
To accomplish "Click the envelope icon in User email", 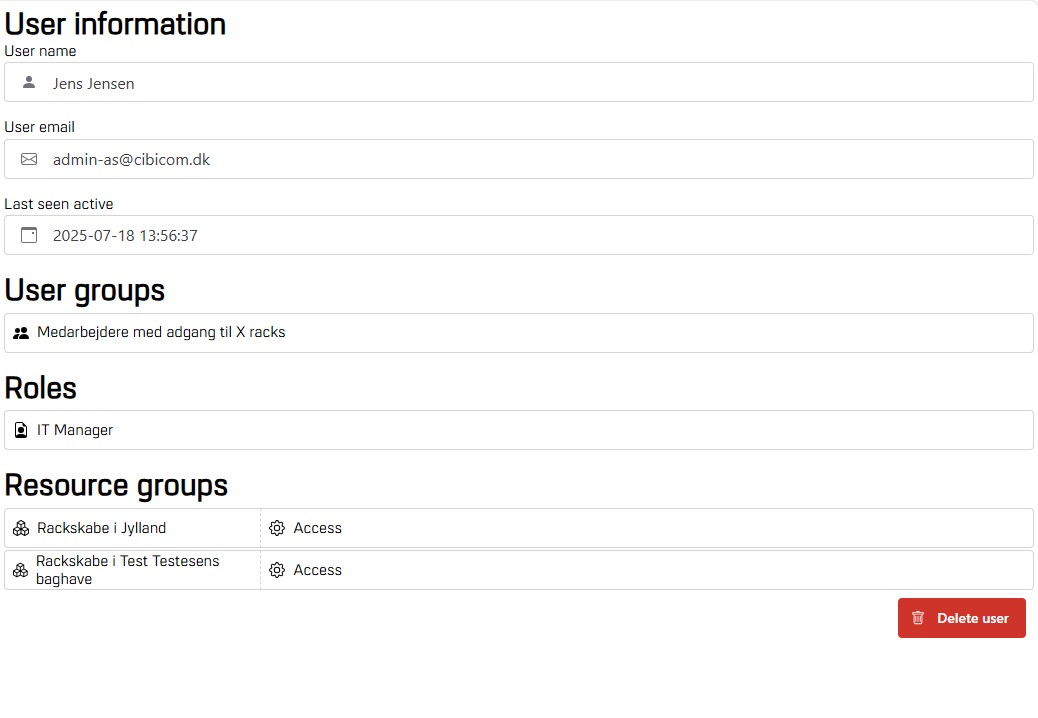I will tap(29, 159).
